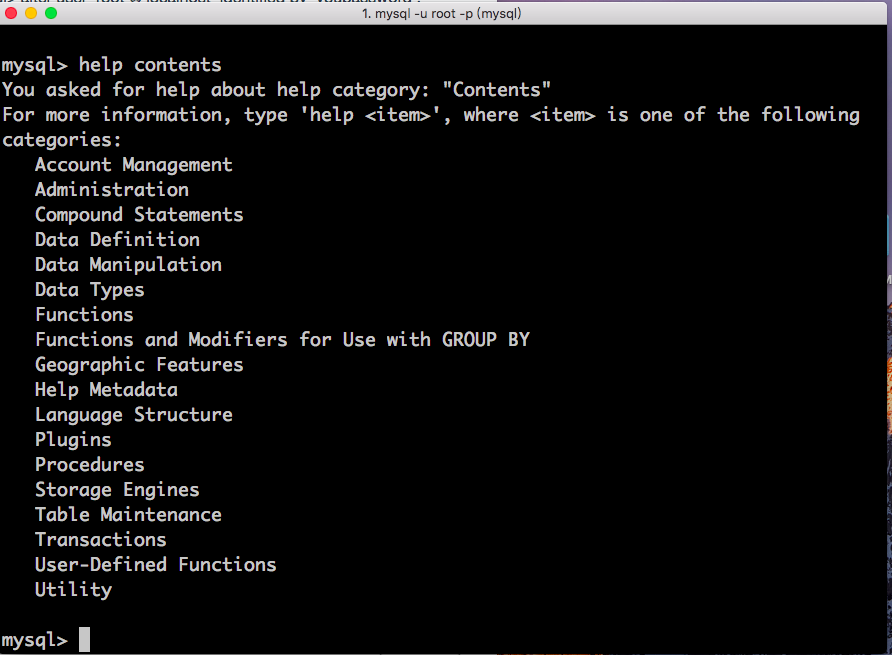Screen dimensions: 892x655
Task: Select the 'Geographic Features' category line
Action: [x=139, y=365]
